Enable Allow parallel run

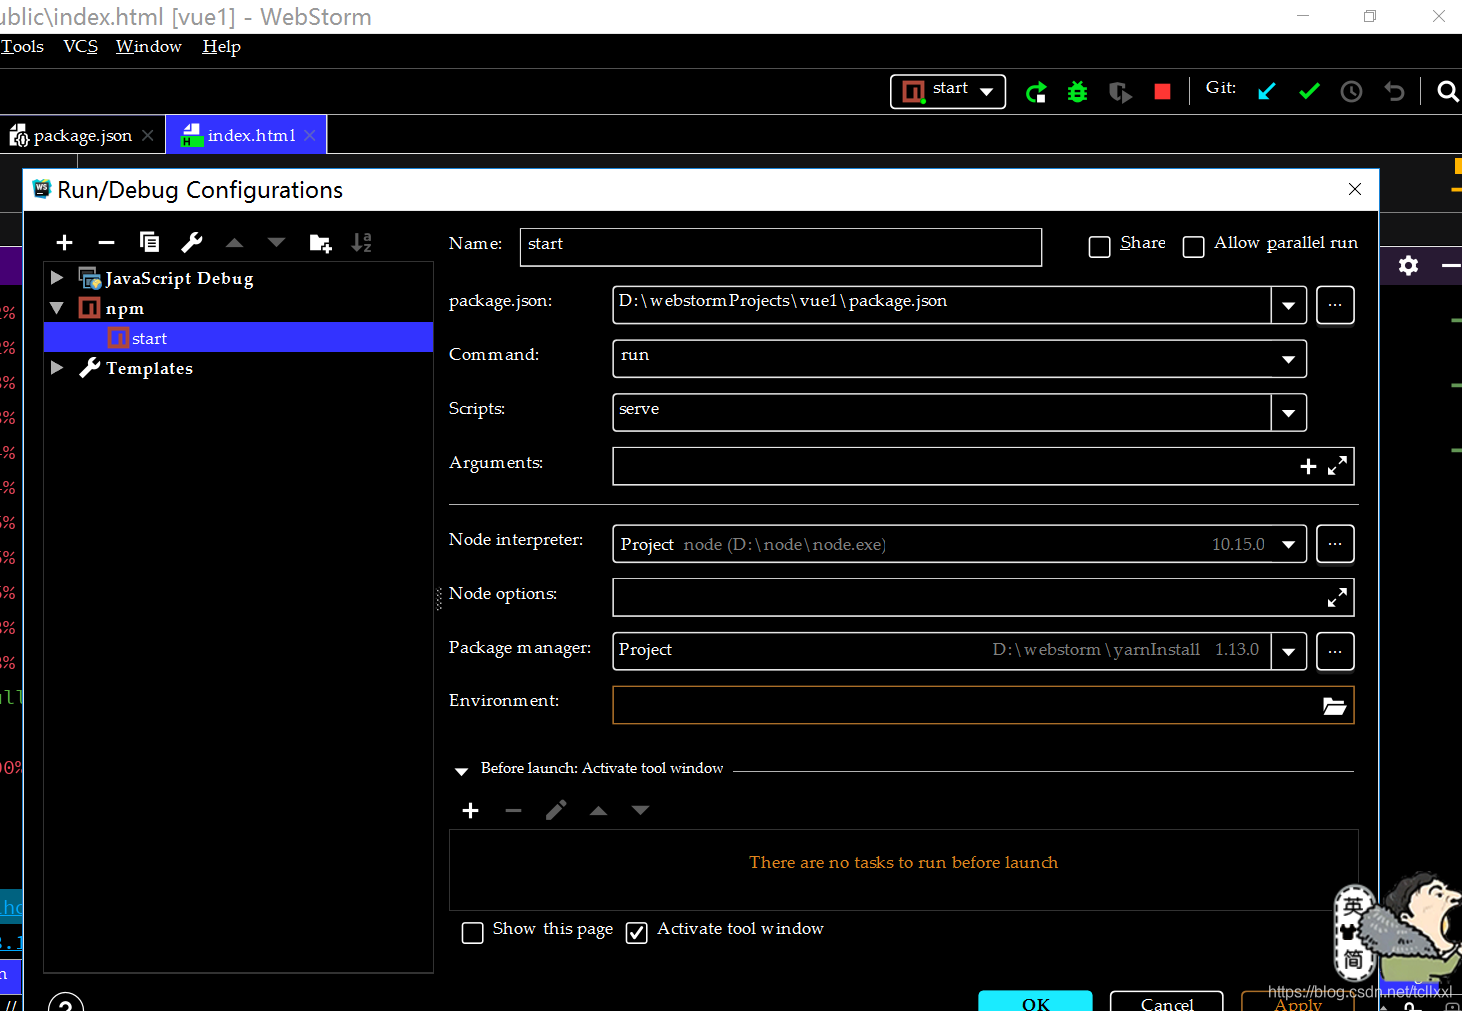1193,247
